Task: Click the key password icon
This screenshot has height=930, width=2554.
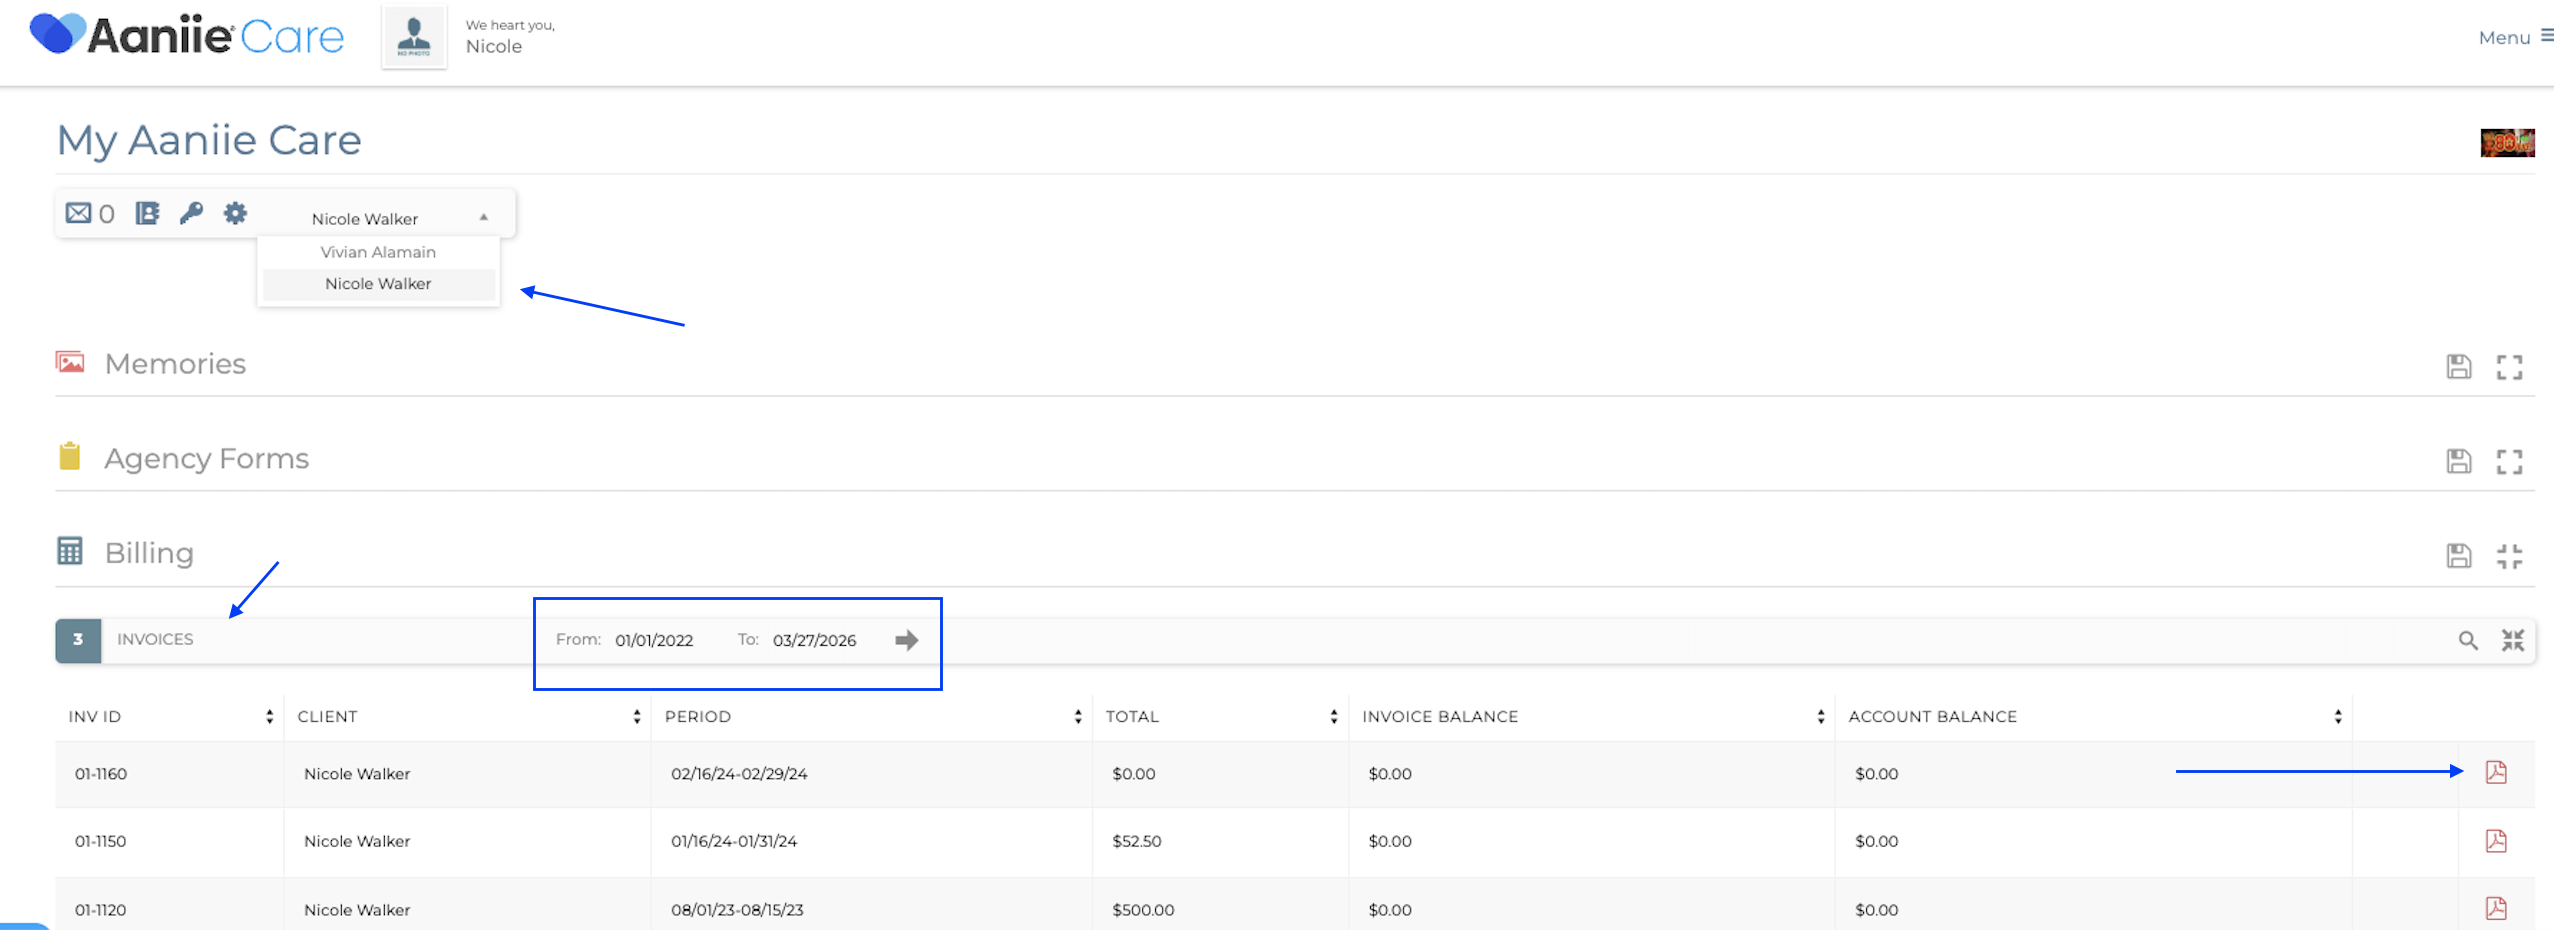Action: point(191,213)
